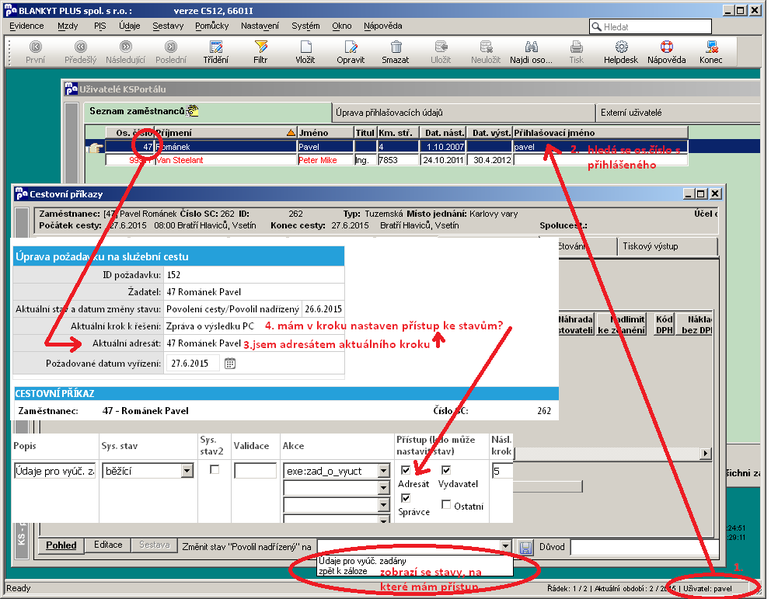Click the magnifier icon in search box
The image size is (778, 599).
[x=596, y=27]
